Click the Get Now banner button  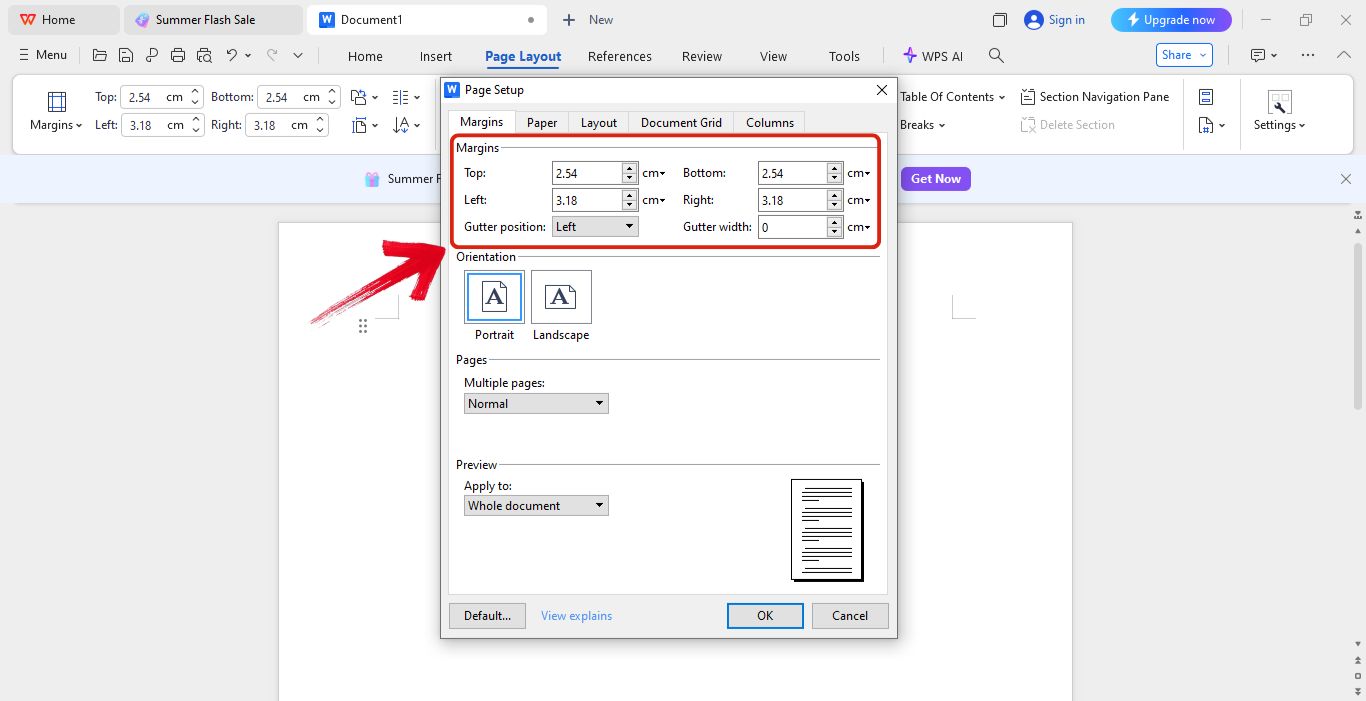pos(936,179)
